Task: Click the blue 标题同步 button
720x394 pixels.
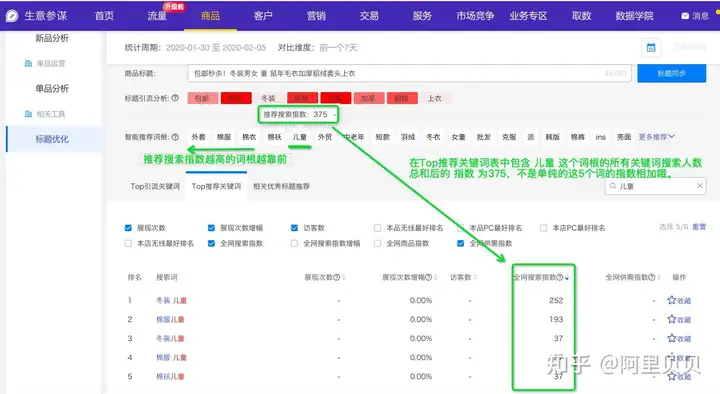Action: (x=671, y=73)
